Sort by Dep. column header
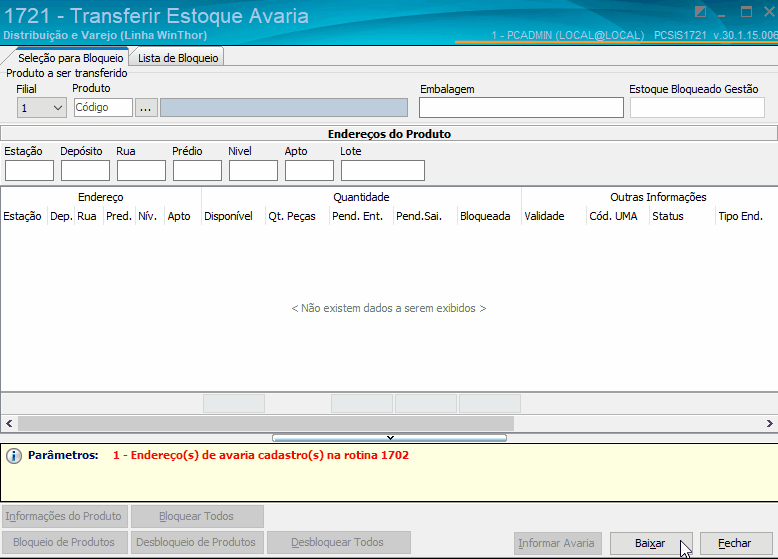 [x=62, y=216]
